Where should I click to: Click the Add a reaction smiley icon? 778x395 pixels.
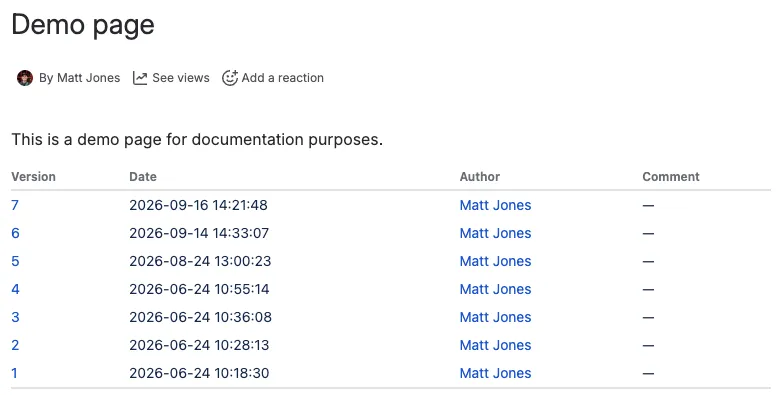pyautogui.click(x=230, y=77)
